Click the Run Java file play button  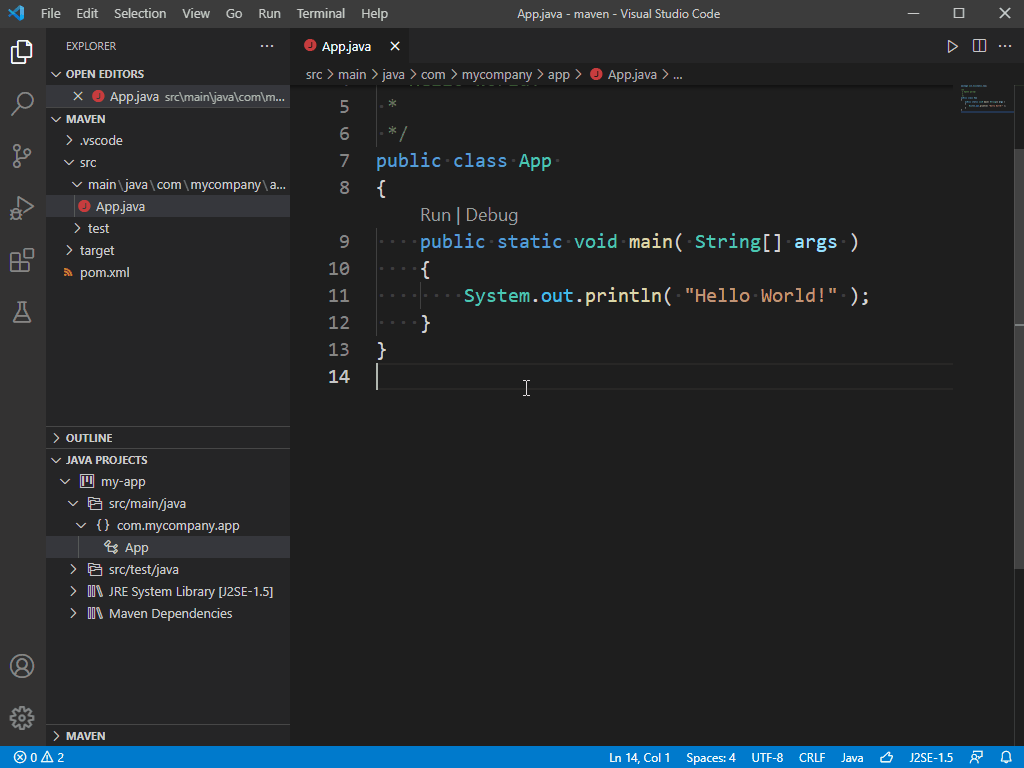click(x=951, y=45)
